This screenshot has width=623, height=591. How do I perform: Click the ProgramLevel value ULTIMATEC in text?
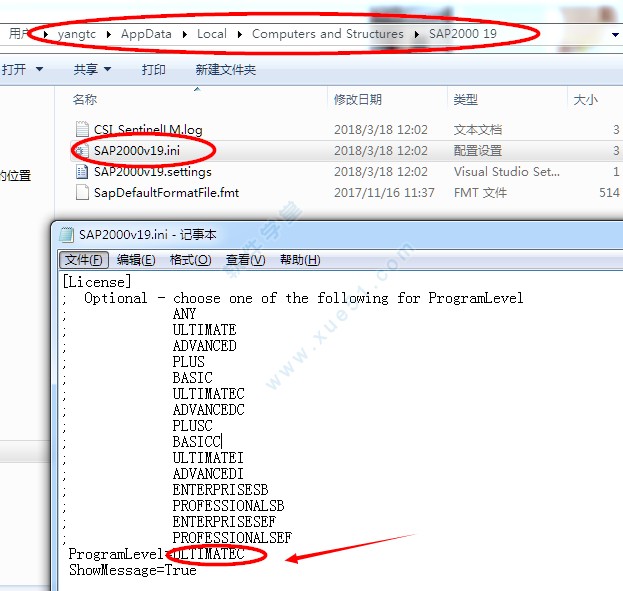pos(208,554)
